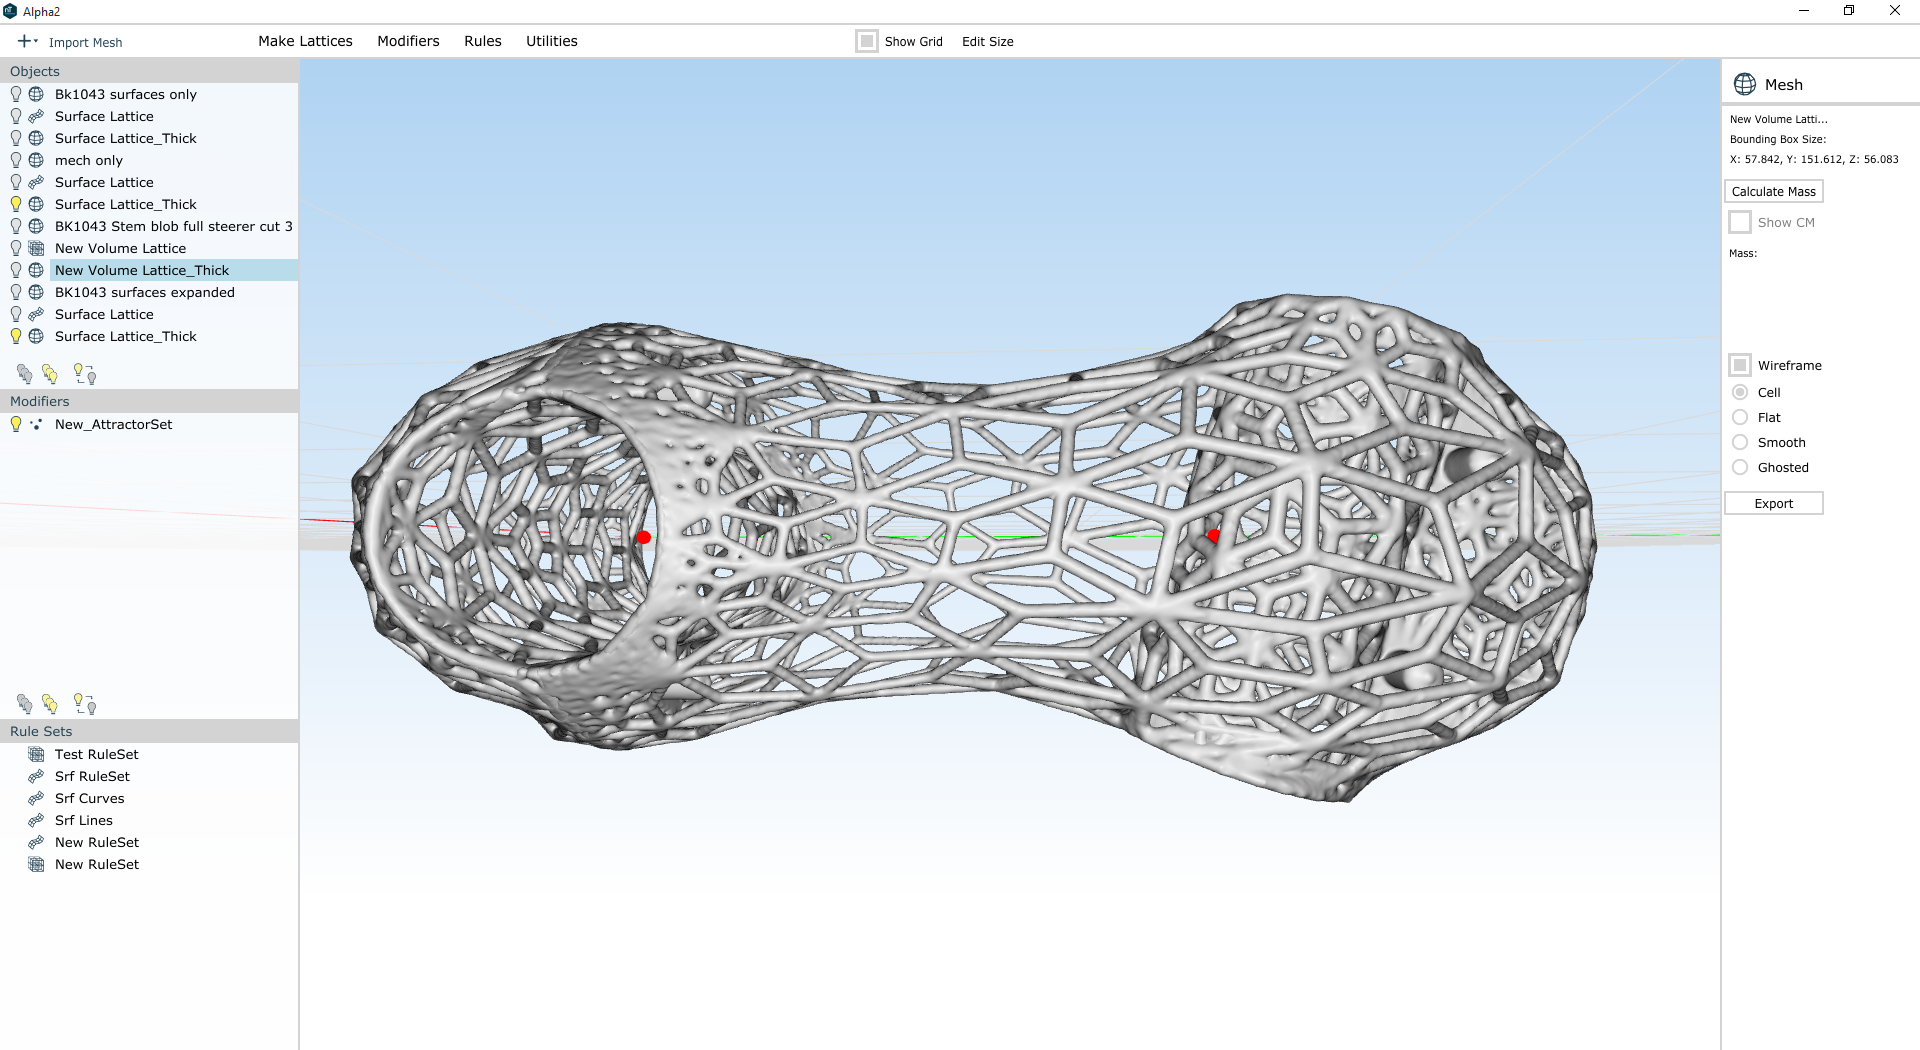Open the Rules menu

(x=482, y=41)
